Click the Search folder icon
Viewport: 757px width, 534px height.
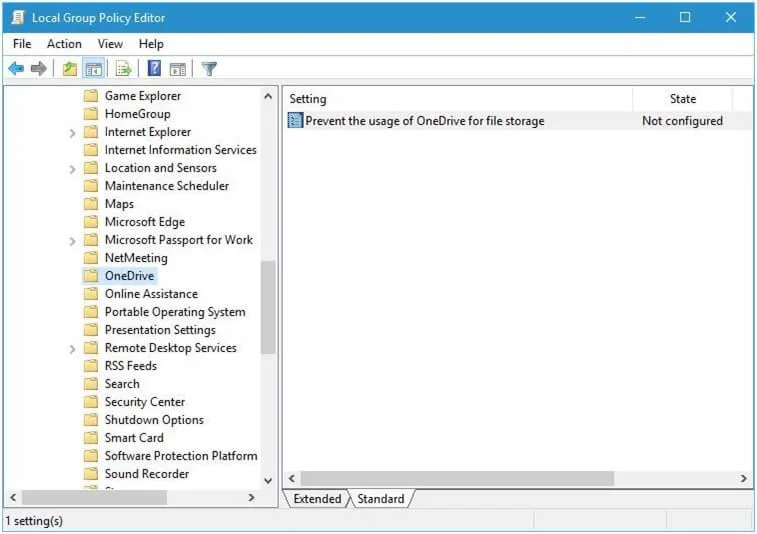(x=91, y=384)
